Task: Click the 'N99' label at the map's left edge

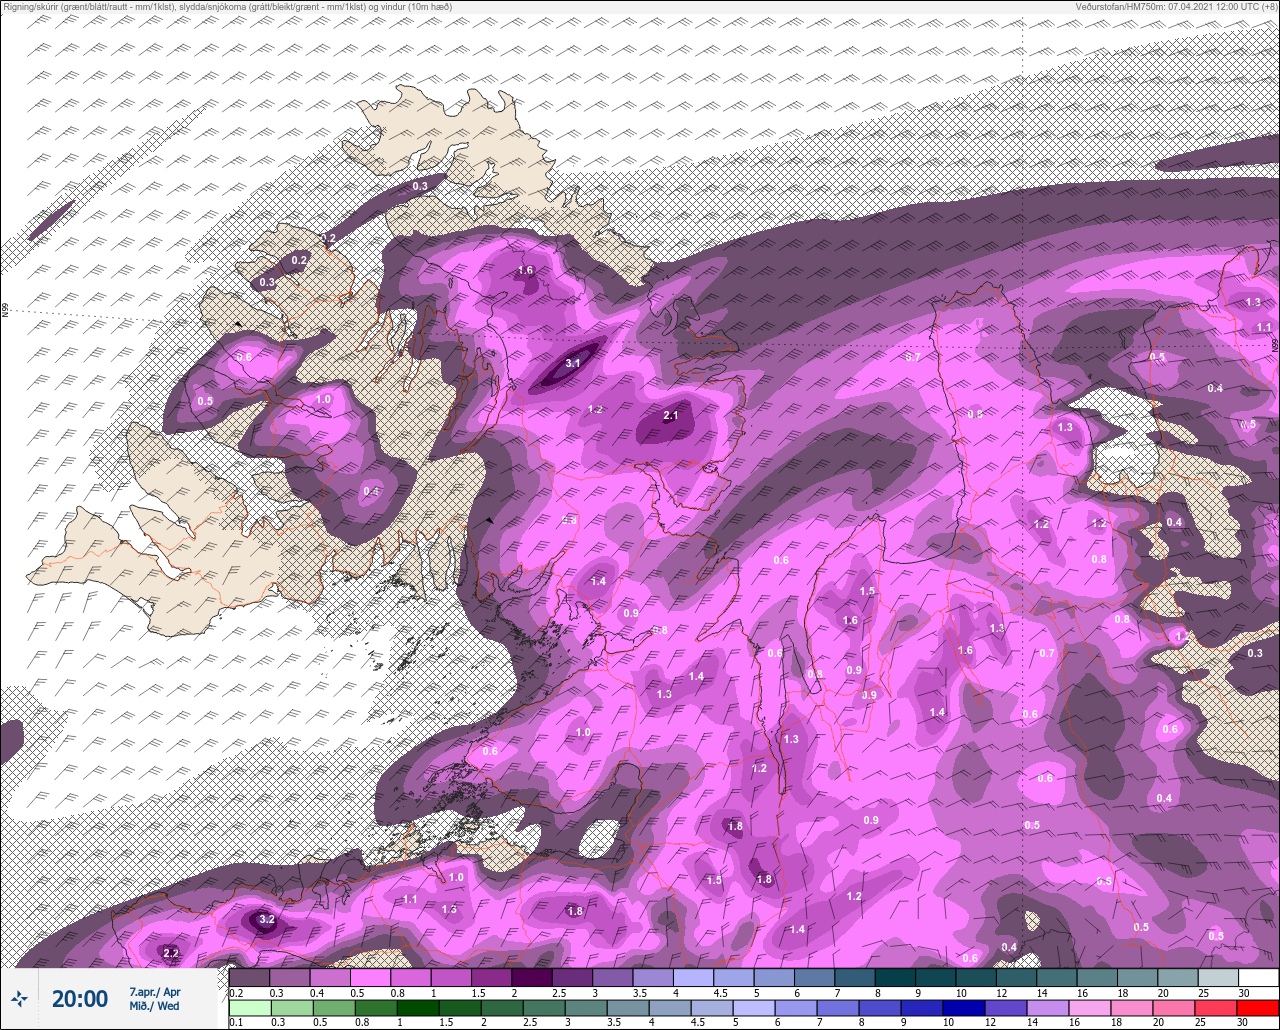Action: [5, 311]
